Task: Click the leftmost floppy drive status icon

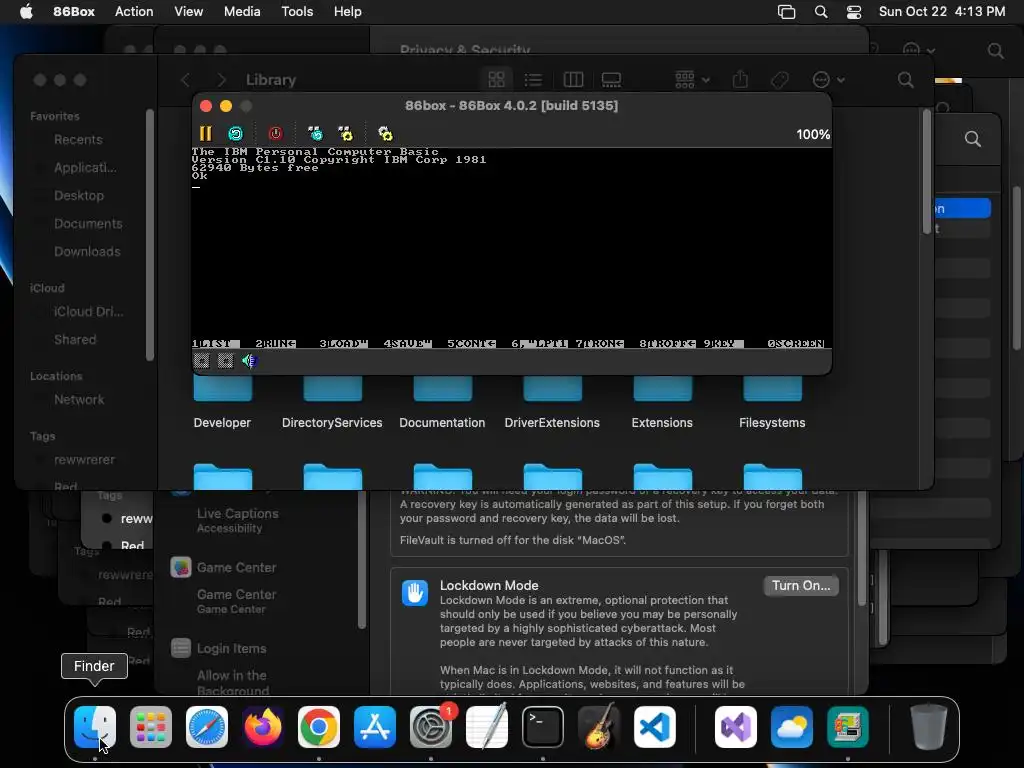Action: click(x=201, y=360)
